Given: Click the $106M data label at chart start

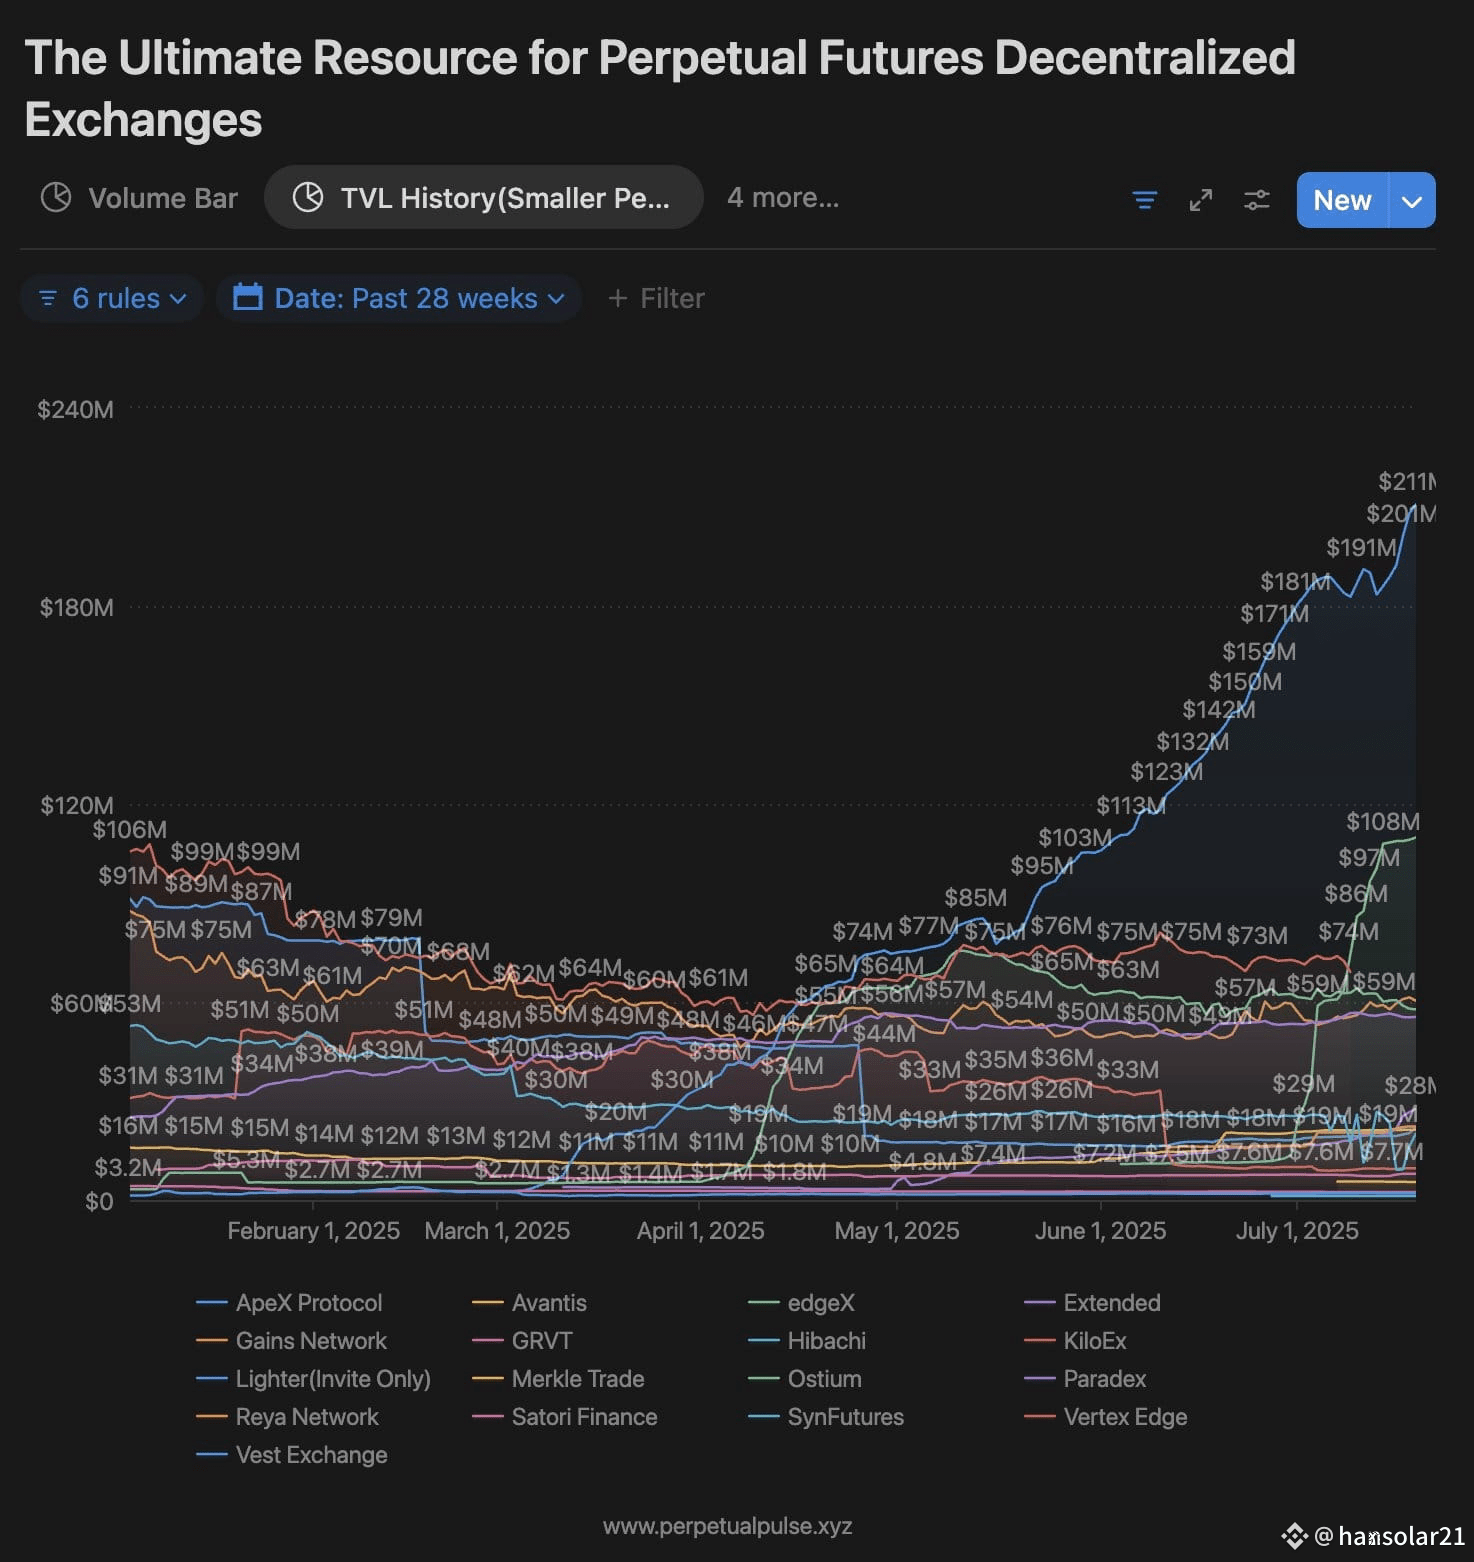Looking at the screenshot, I should pyautogui.click(x=130, y=830).
